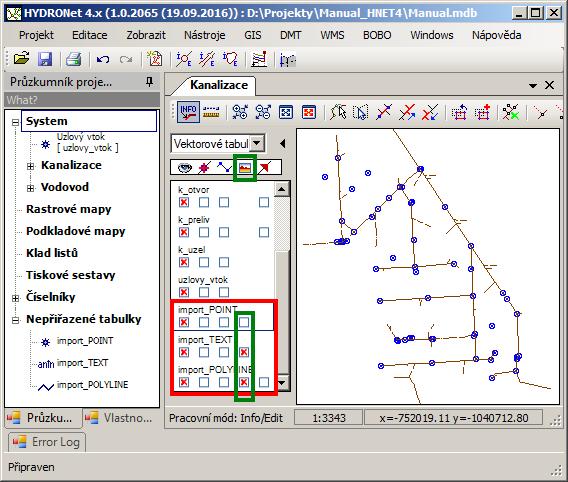Open the GIS menu

[253, 35]
